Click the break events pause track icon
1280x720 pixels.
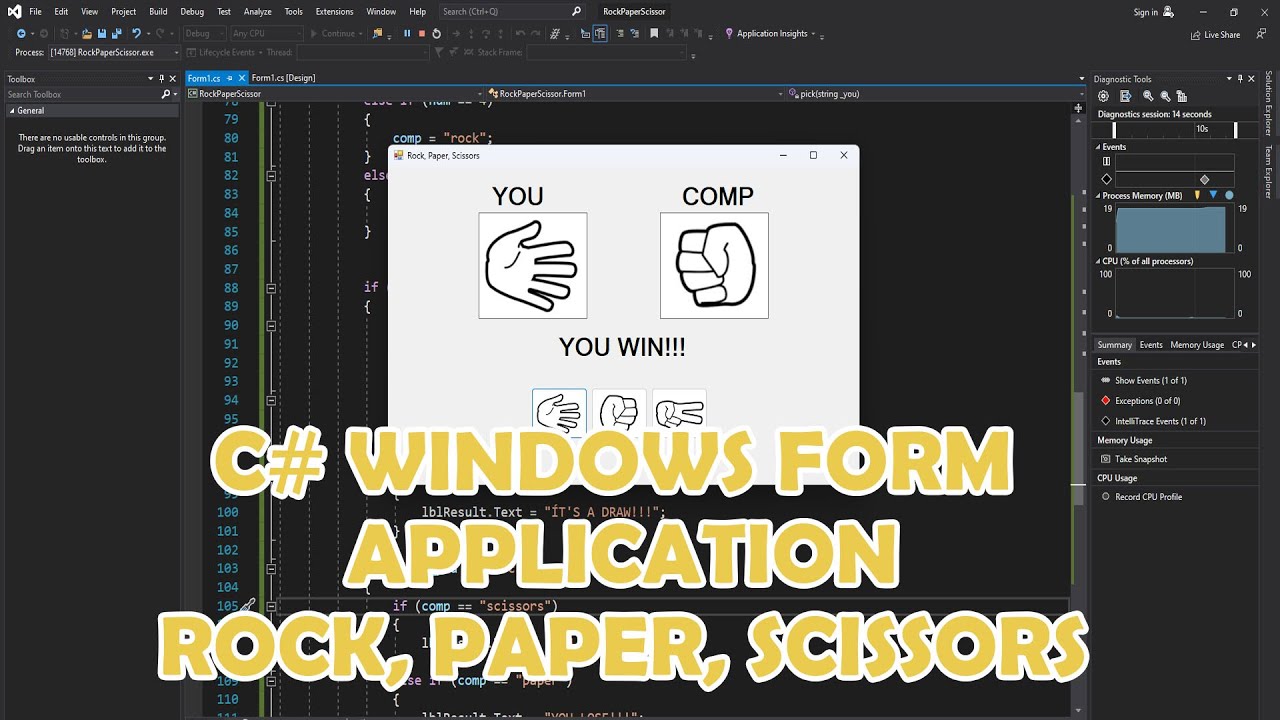point(1106,161)
